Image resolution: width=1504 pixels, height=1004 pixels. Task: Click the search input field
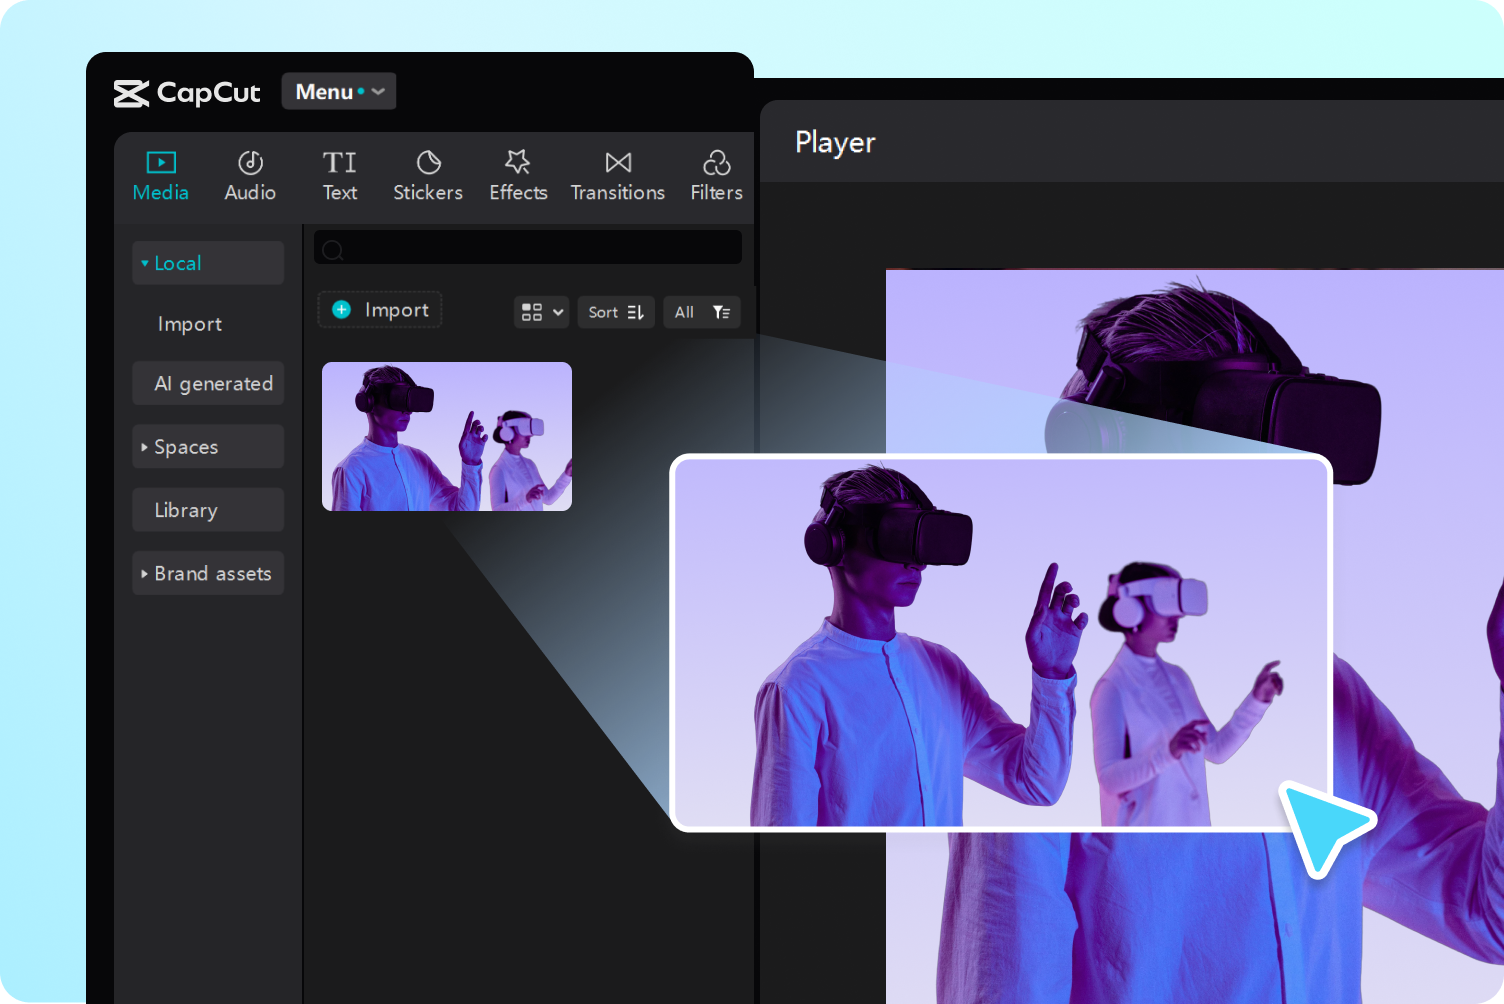(527, 249)
